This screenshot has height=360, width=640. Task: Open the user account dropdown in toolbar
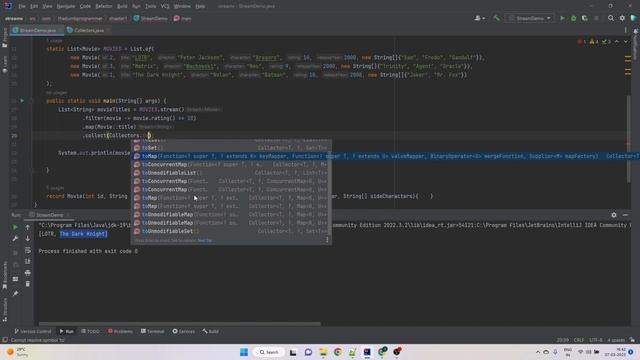[480, 18]
